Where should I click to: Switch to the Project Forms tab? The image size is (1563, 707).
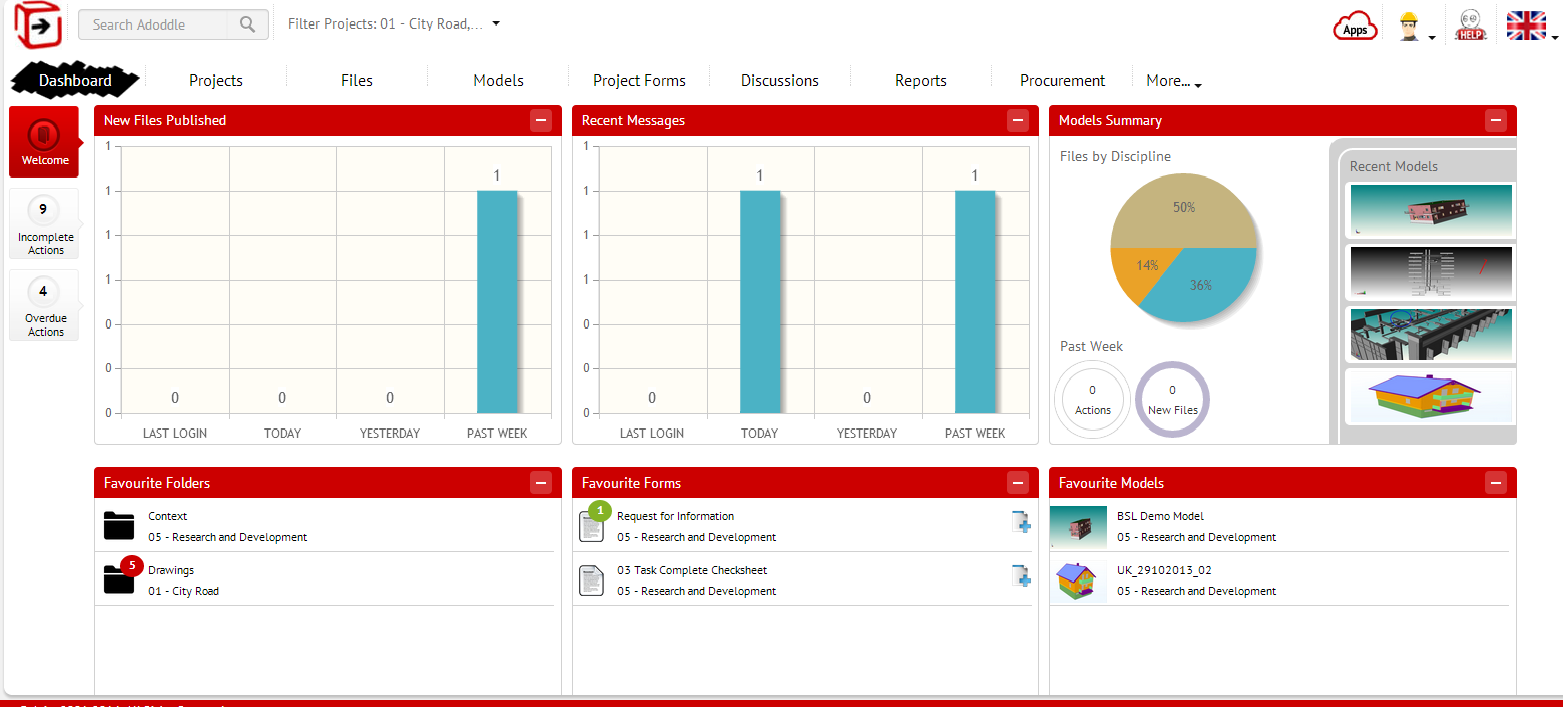639,81
